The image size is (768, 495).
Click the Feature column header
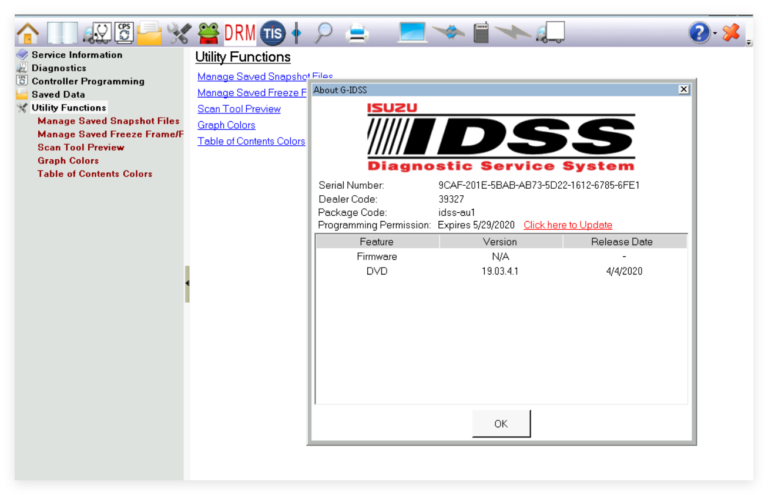click(x=377, y=242)
